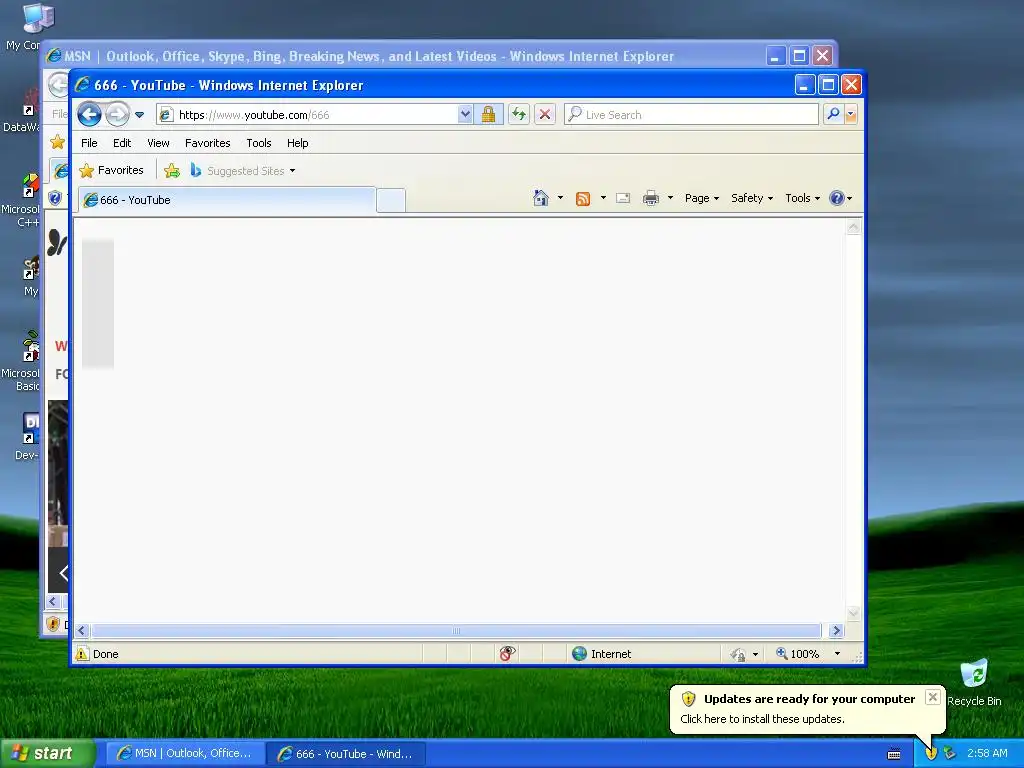Open the Tools command bar menu
This screenshot has width=1024, height=768.
[x=802, y=198]
